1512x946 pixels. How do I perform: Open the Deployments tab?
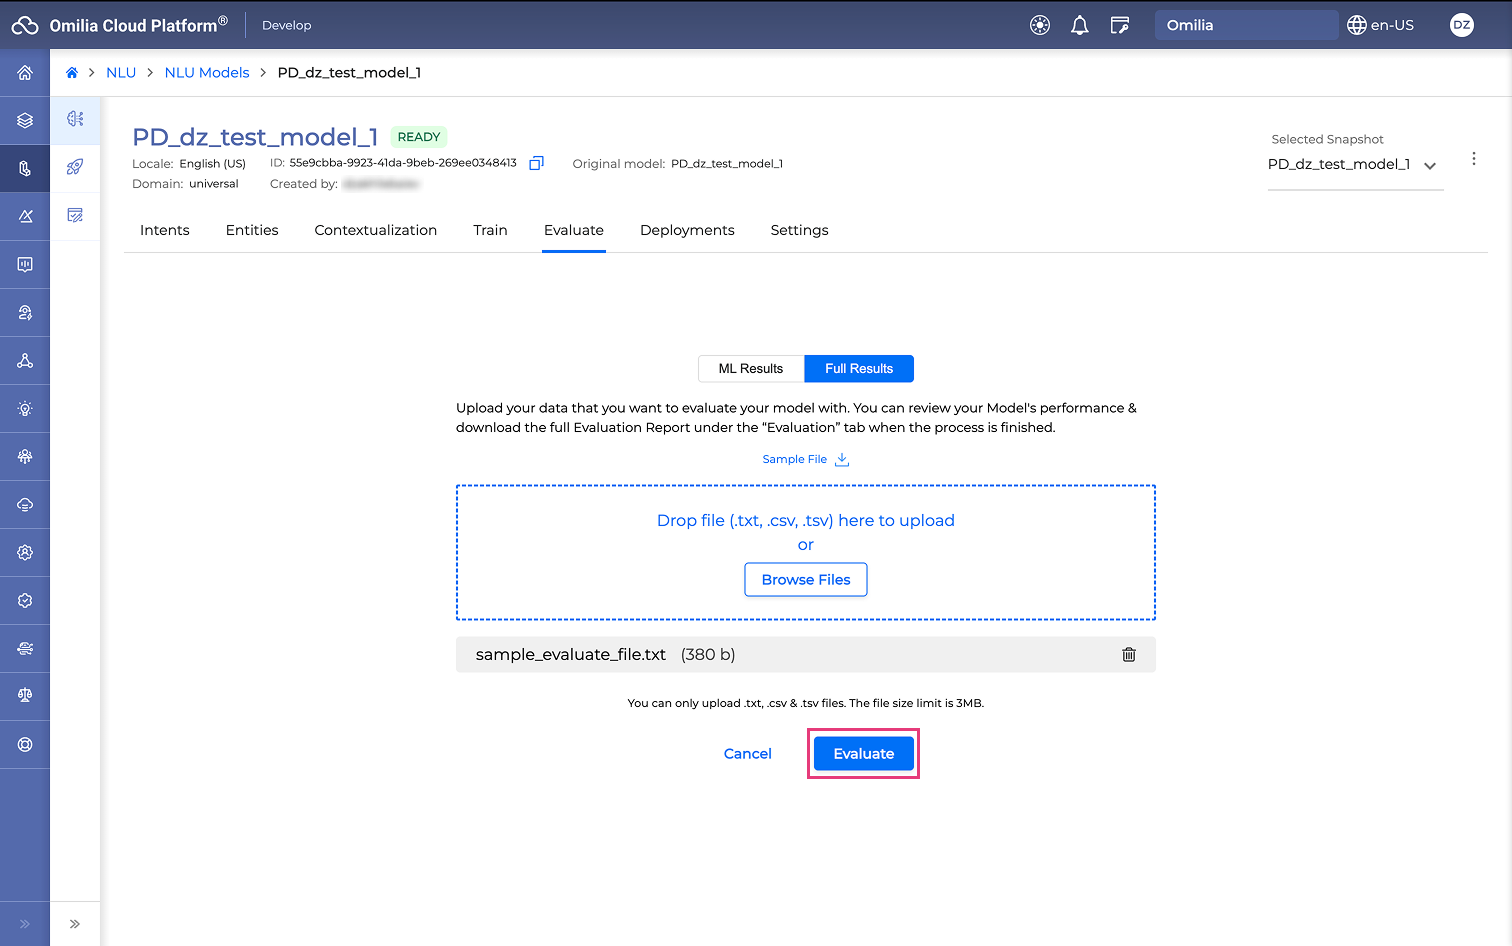coord(687,231)
